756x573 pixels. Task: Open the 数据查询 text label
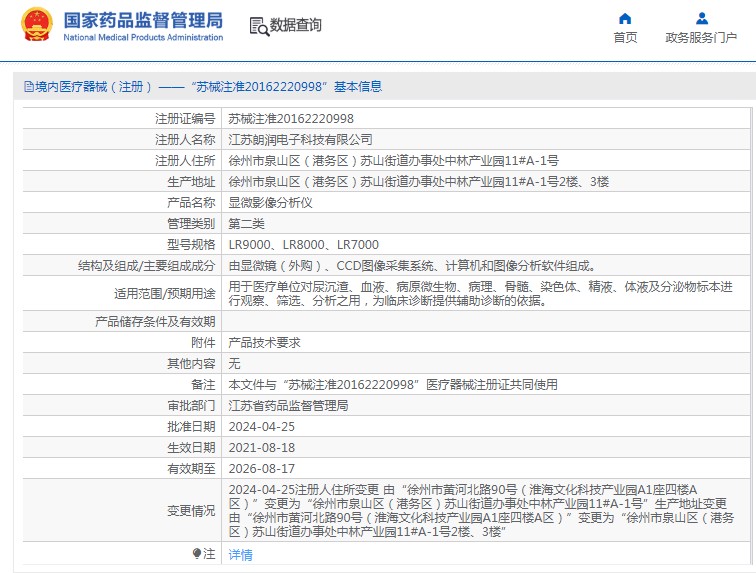point(296,26)
